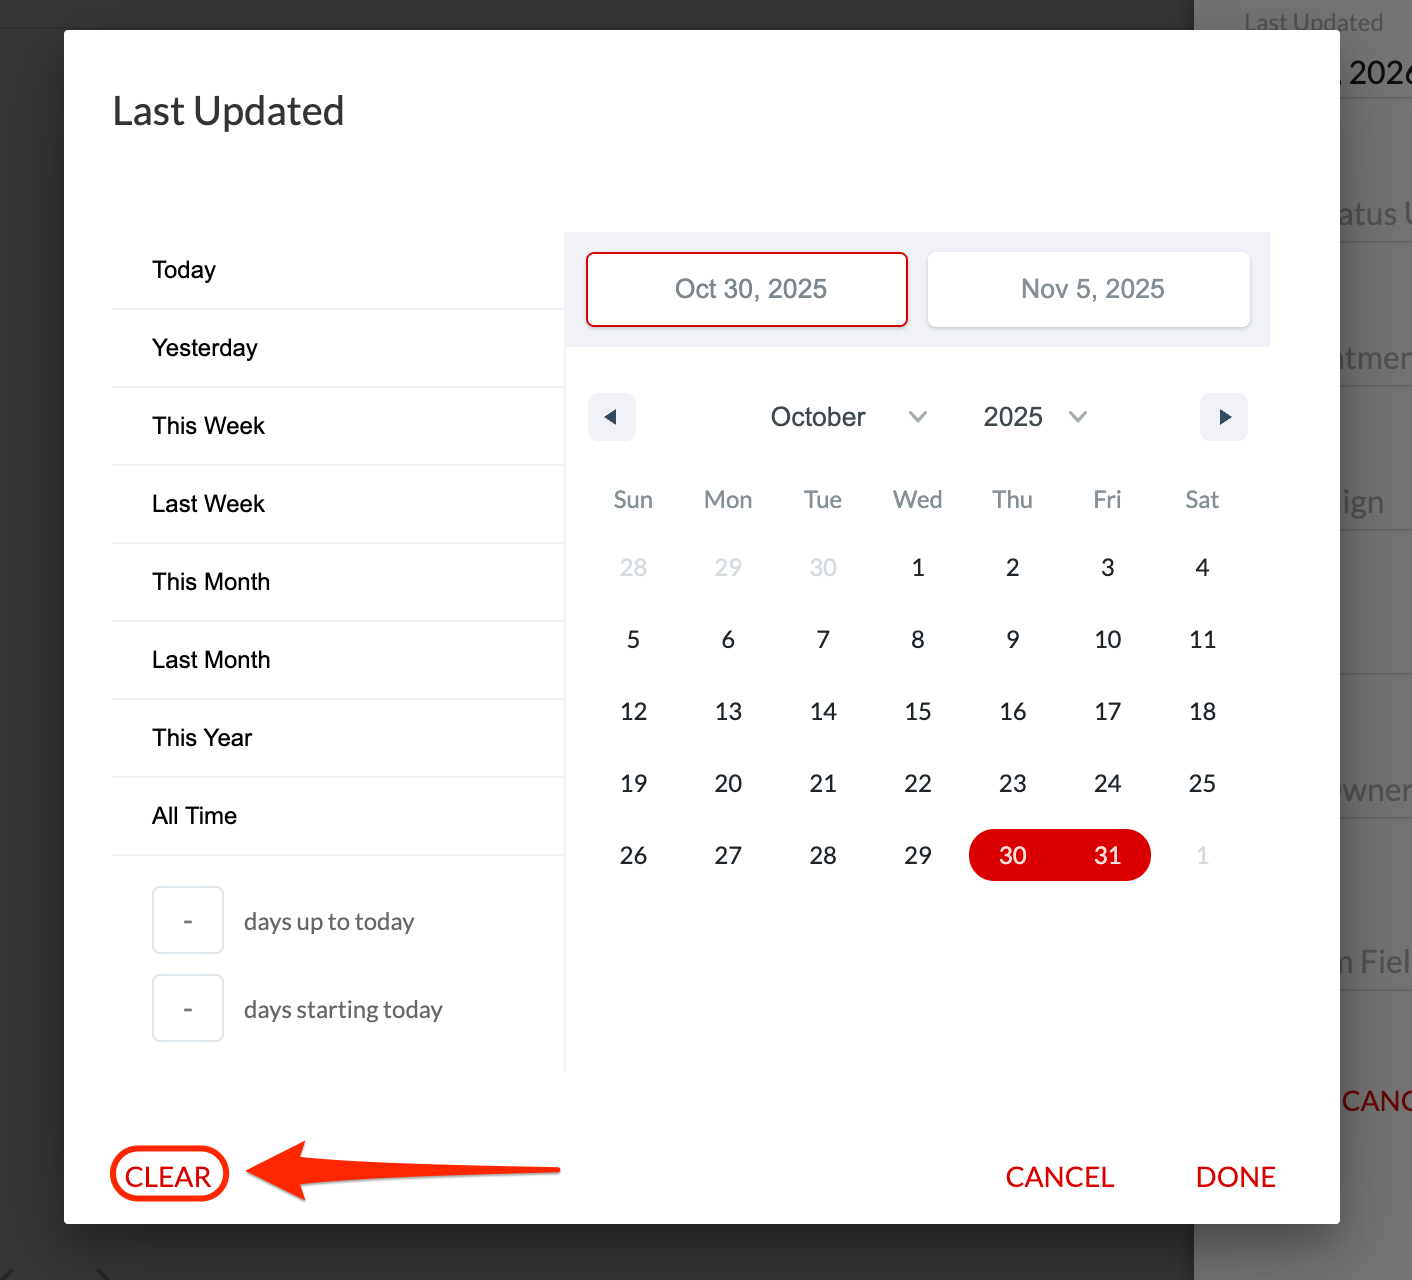Pick the This Week range

208,426
